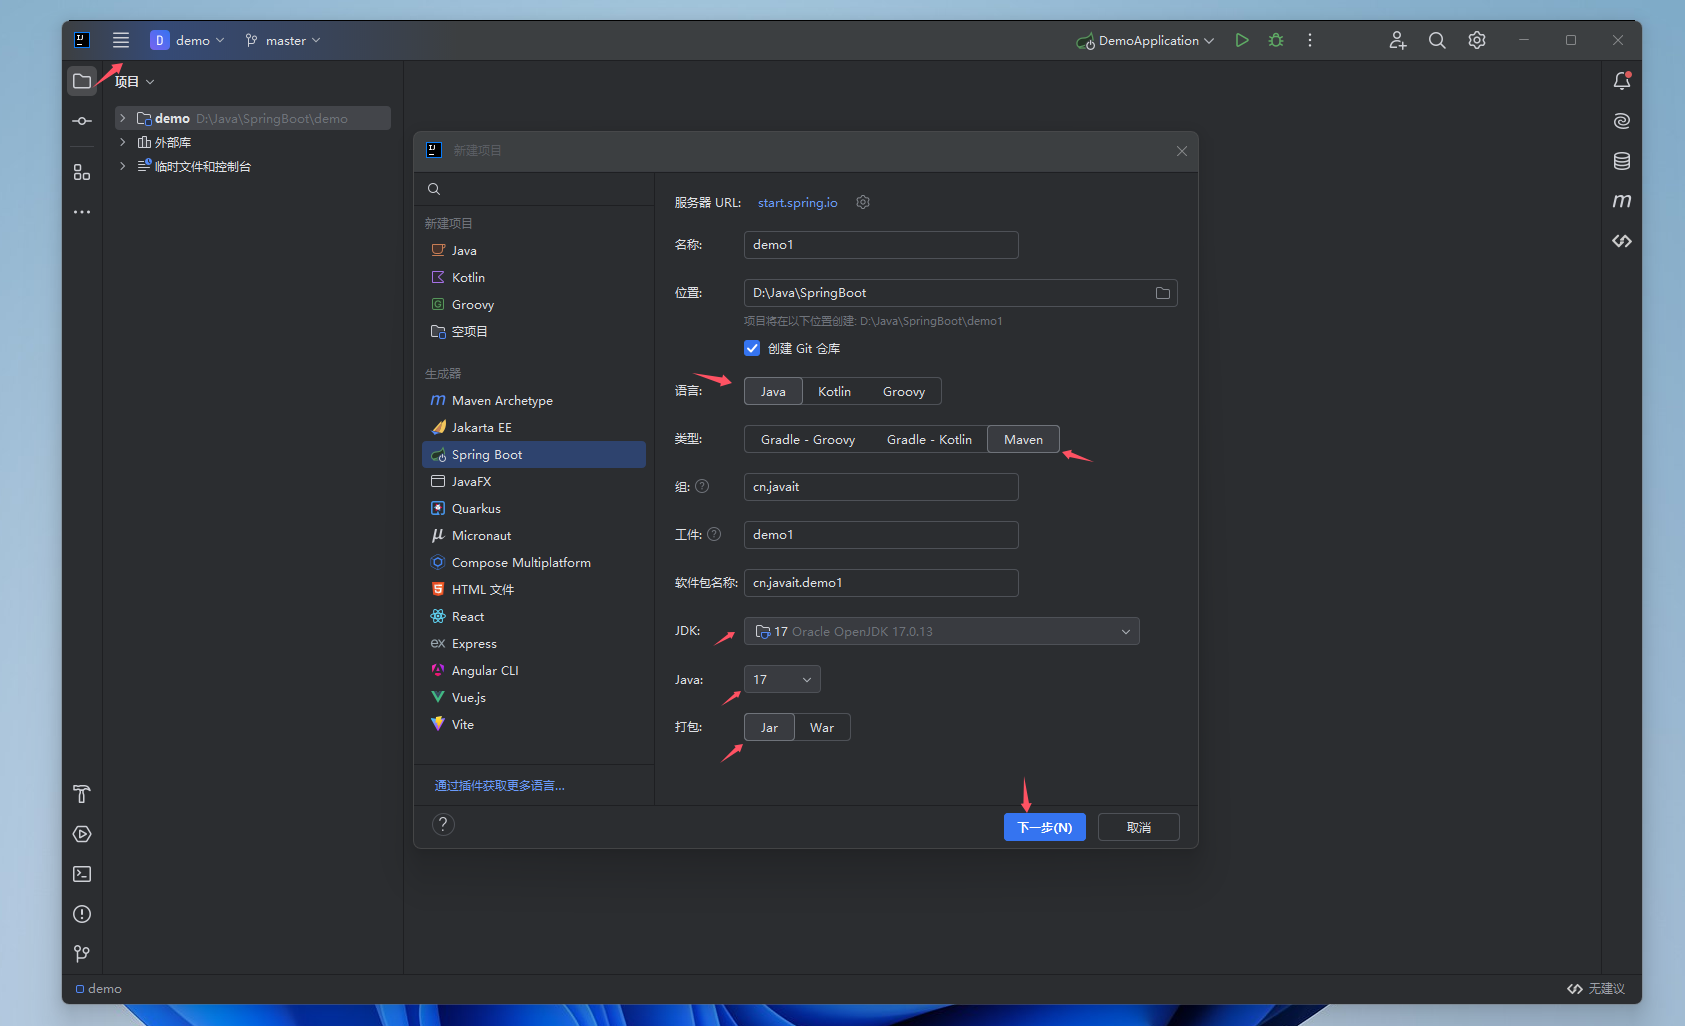Image resolution: width=1685 pixels, height=1026 pixels.
Task: Select Quarkus generator
Action: click(x=534, y=508)
